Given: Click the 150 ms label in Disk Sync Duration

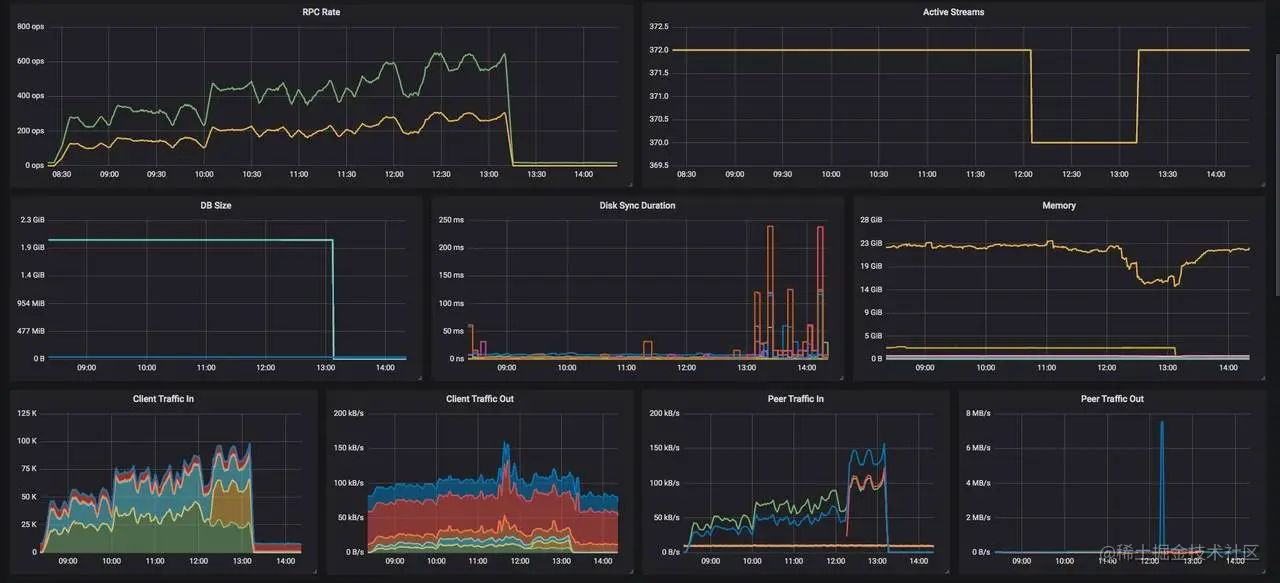Looking at the screenshot, I should click(452, 275).
